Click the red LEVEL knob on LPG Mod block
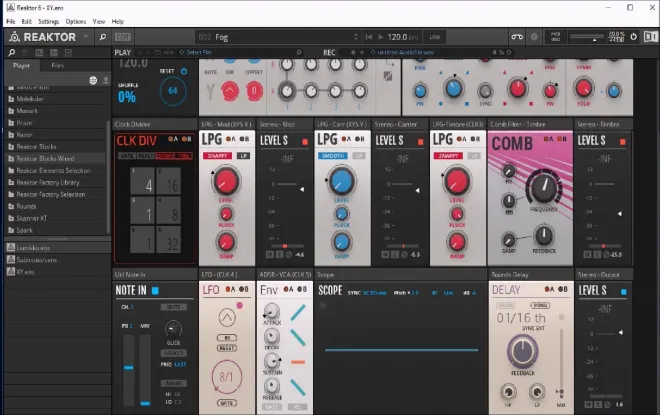Image resolution: width=660 pixels, height=415 pixels. [x=226, y=181]
